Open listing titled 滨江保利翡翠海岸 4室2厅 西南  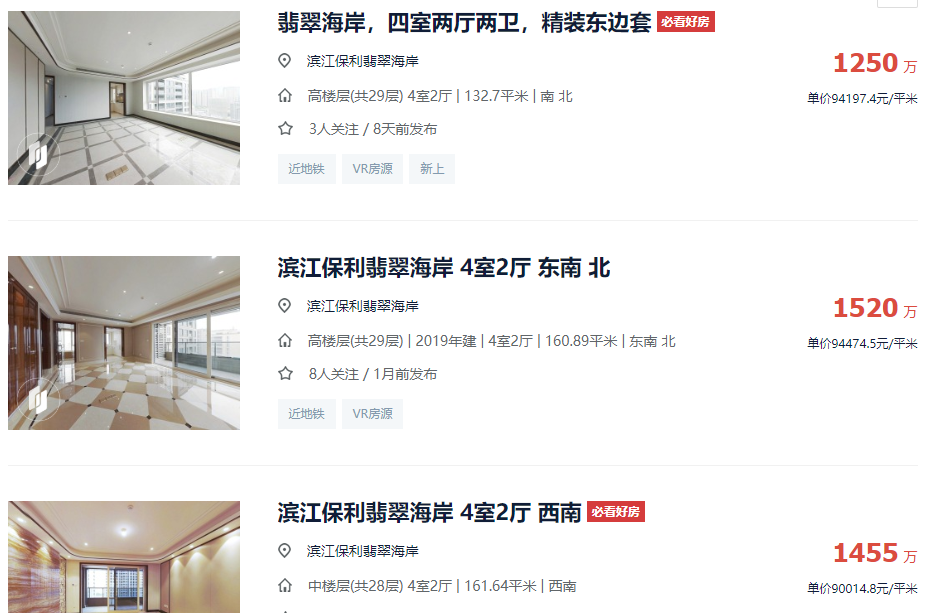pyautogui.click(x=429, y=513)
